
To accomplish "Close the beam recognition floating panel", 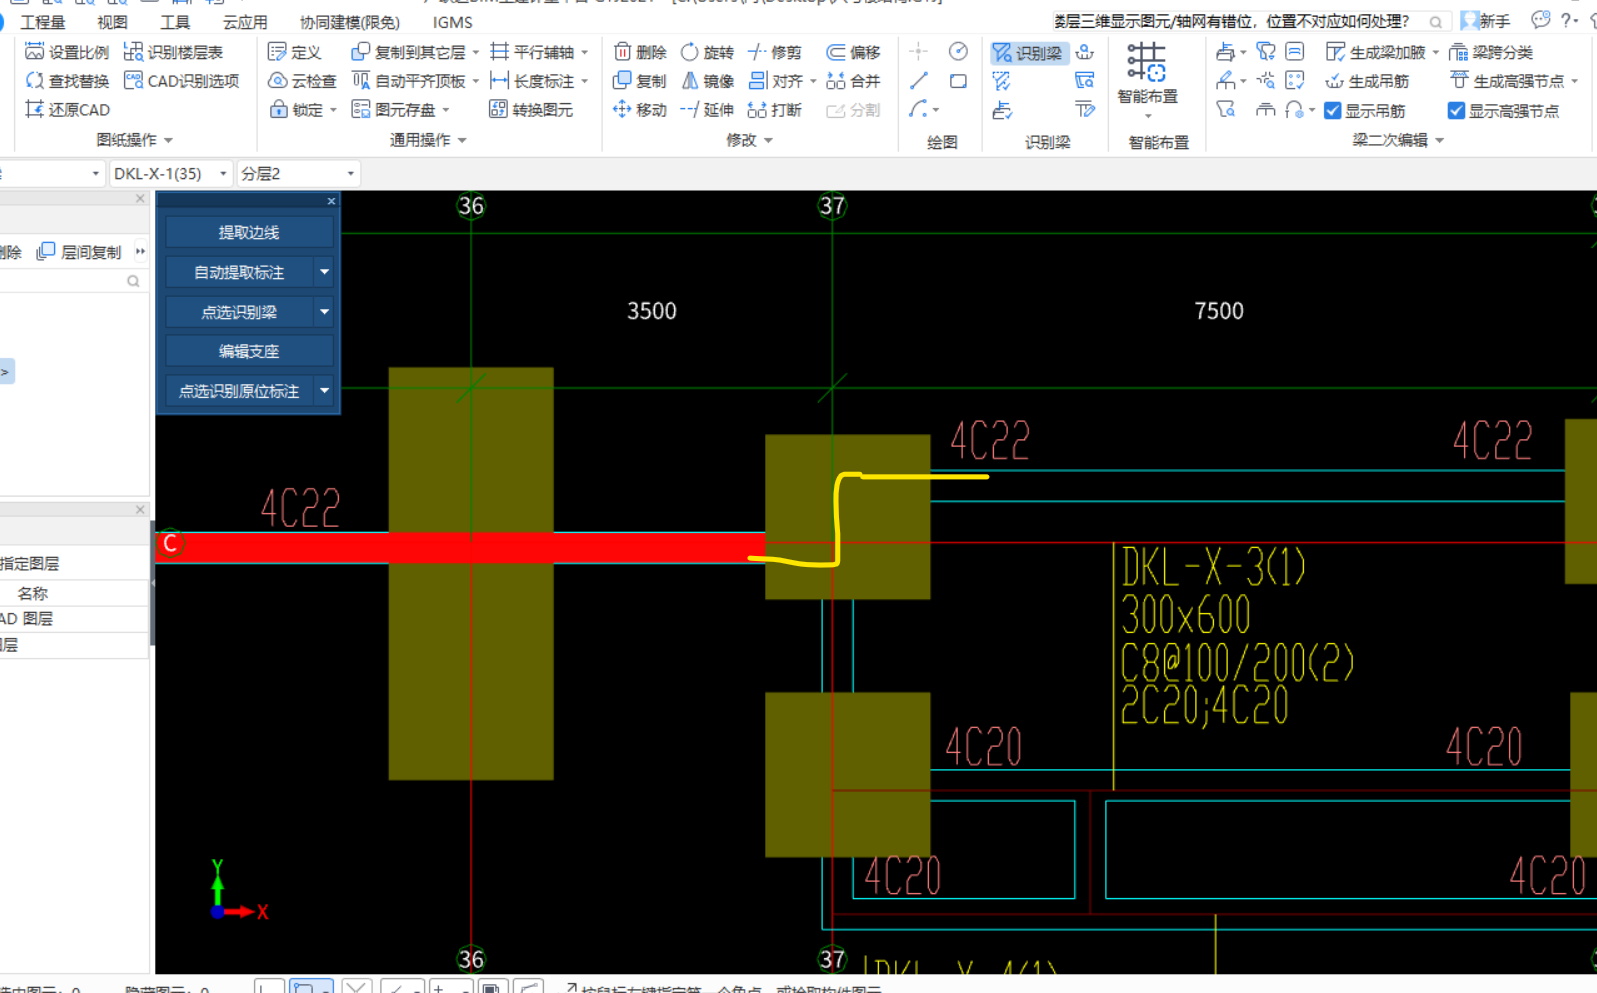I will point(331,201).
